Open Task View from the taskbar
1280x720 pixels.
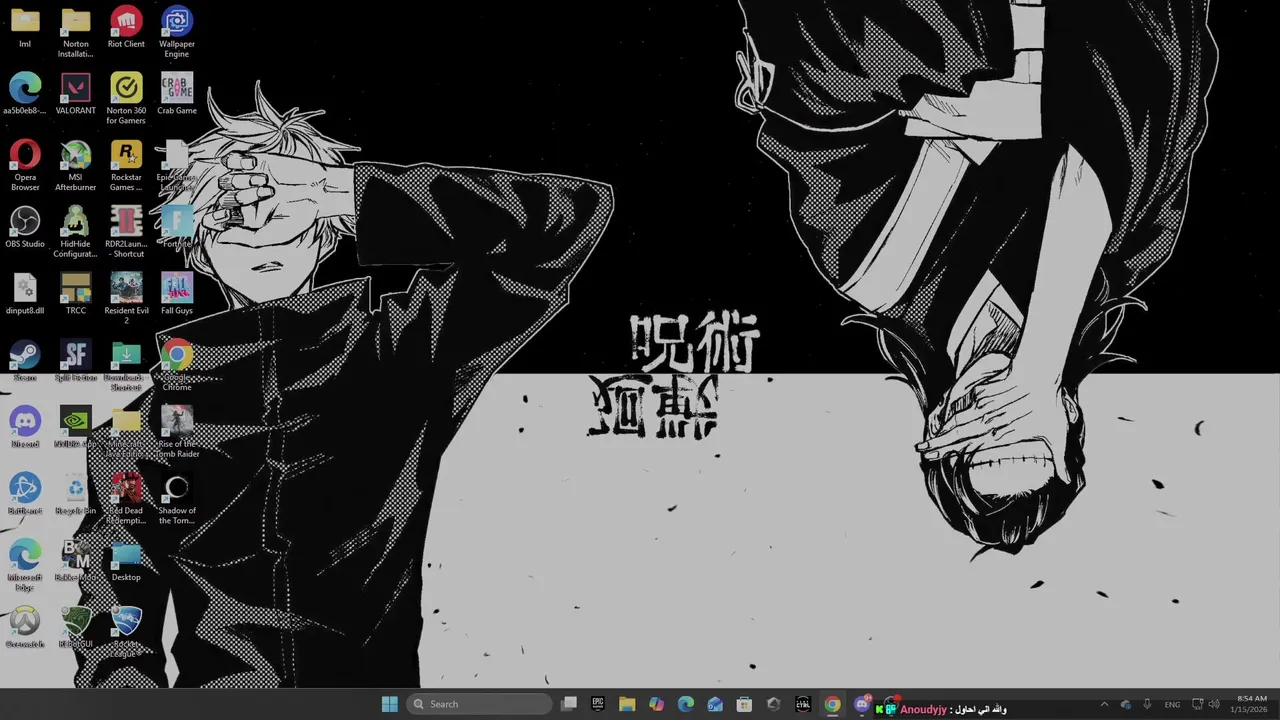(x=569, y=704)
